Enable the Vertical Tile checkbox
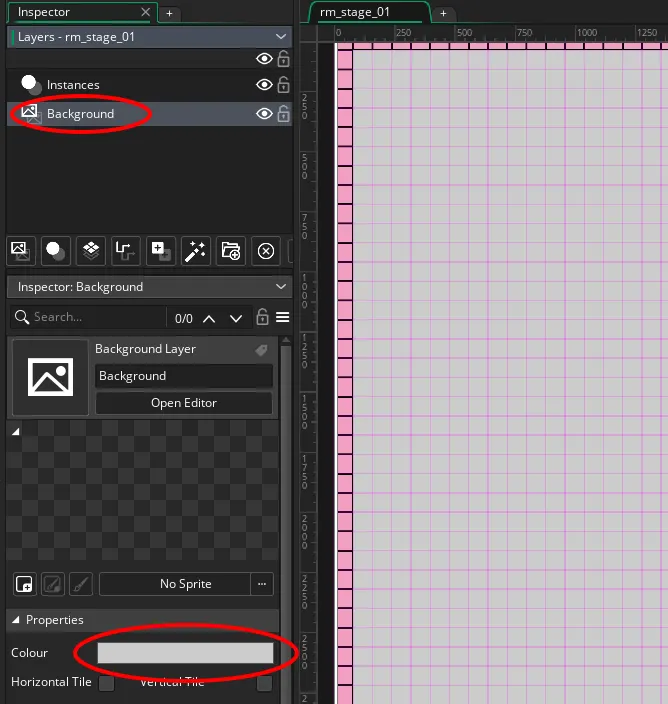Image resolution: width=668 pixels, height=704 pixels. (x=264, y=683)
